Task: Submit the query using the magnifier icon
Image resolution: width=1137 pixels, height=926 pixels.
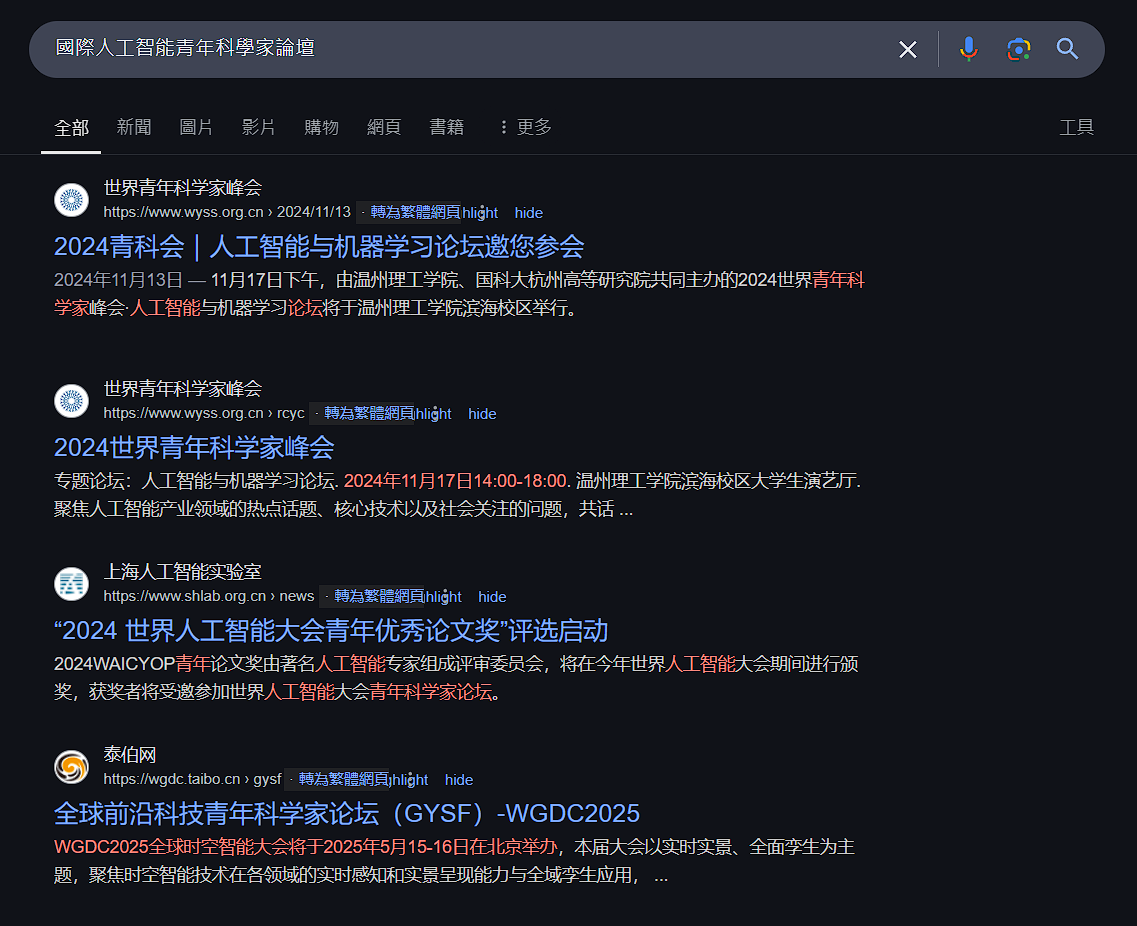Action: click(1067, 49)
